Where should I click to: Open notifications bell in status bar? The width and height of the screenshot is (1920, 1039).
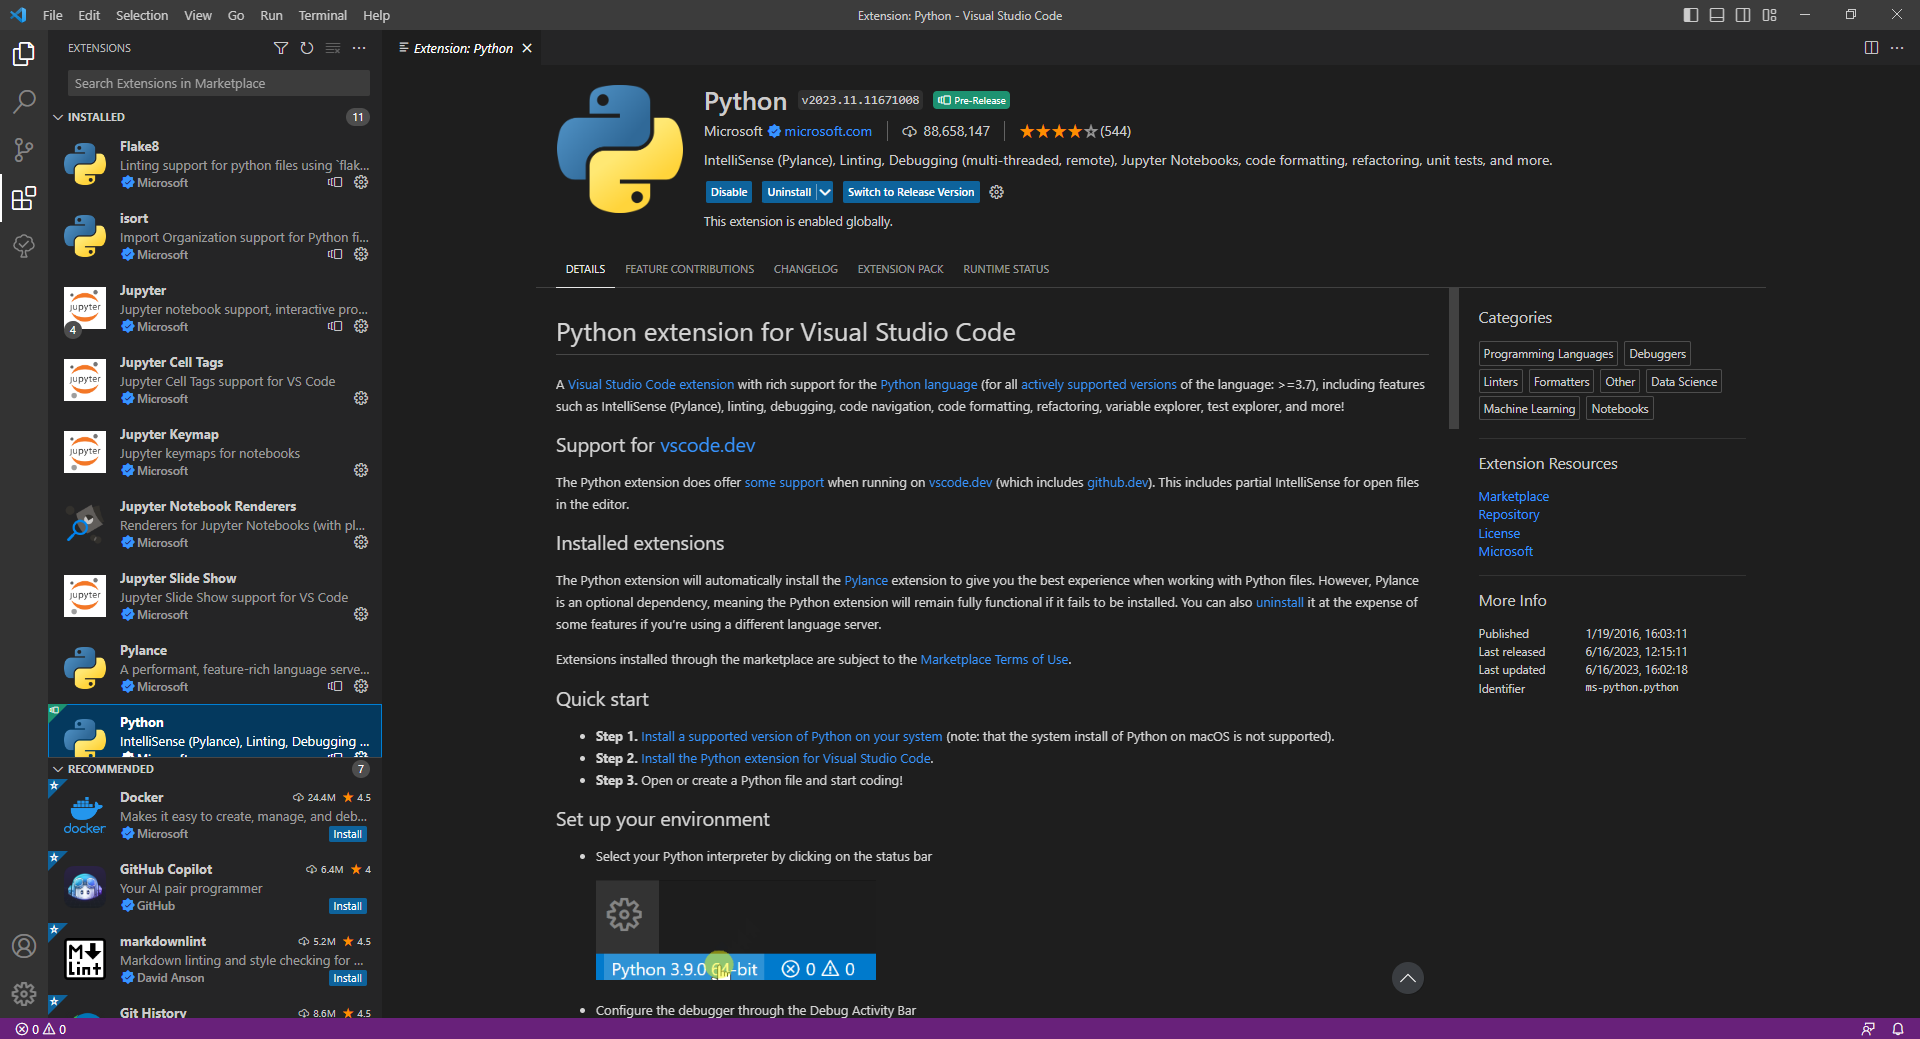(x=1897, y=1029)
